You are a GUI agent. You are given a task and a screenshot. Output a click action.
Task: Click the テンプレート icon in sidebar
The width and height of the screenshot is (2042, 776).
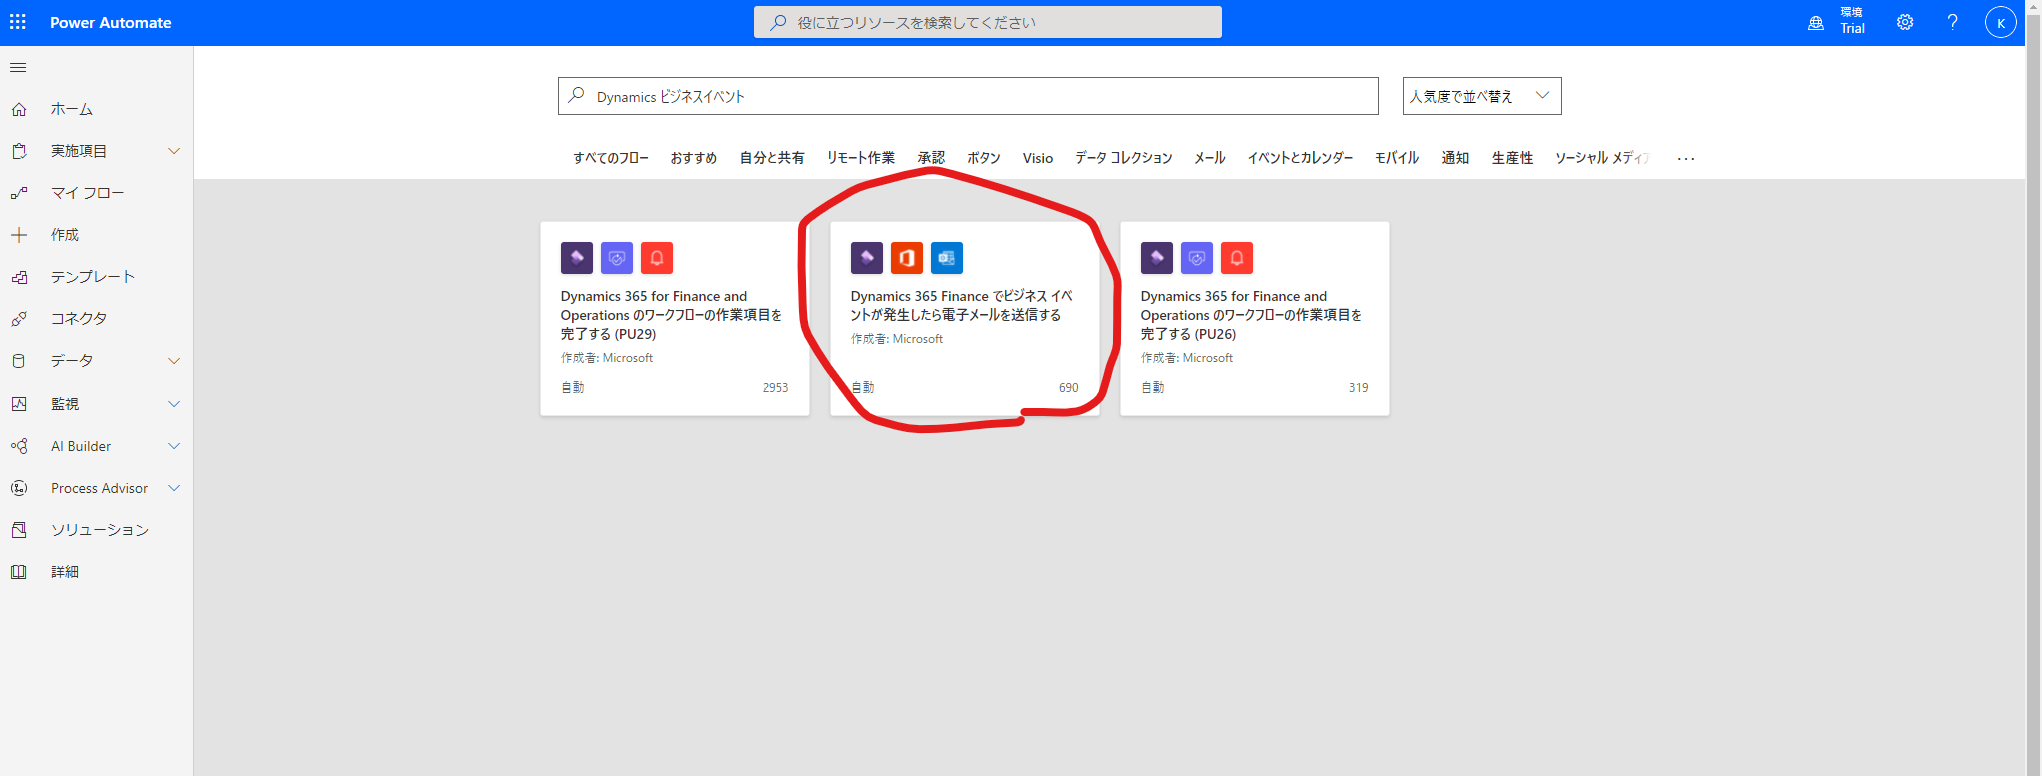tap(19, 277)
